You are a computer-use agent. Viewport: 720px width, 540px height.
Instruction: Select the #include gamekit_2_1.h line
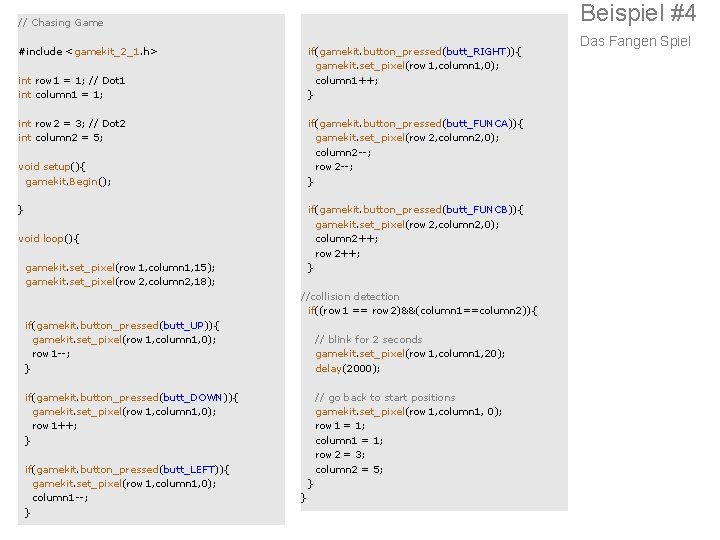(x=88, y=51)
